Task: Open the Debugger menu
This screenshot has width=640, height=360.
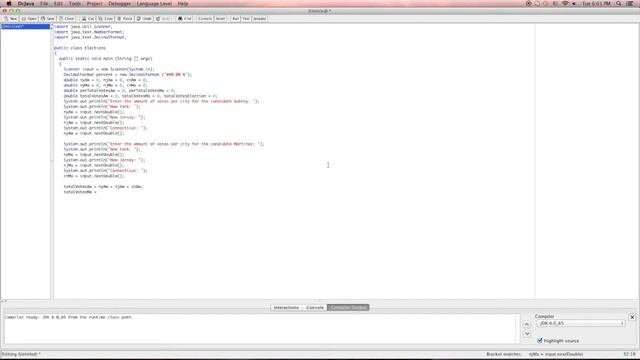Action: pyautogui.click(x=120, y=3)
